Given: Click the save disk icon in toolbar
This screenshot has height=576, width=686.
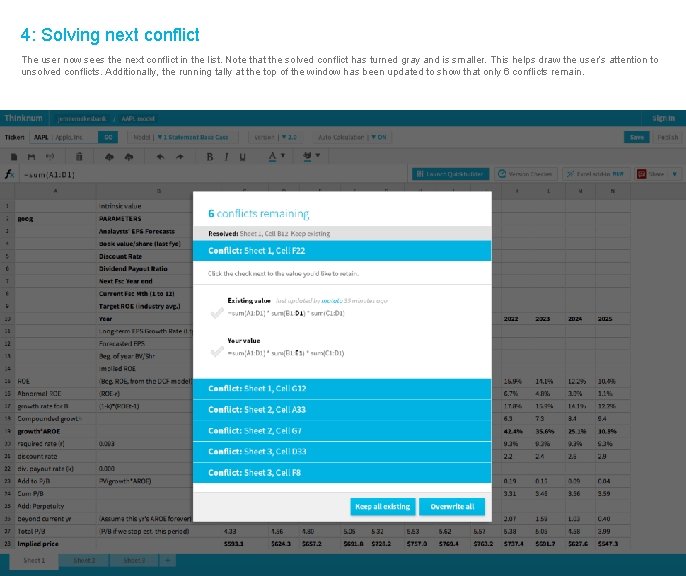Looking at the screenshot, I should (x=31, y=157).
